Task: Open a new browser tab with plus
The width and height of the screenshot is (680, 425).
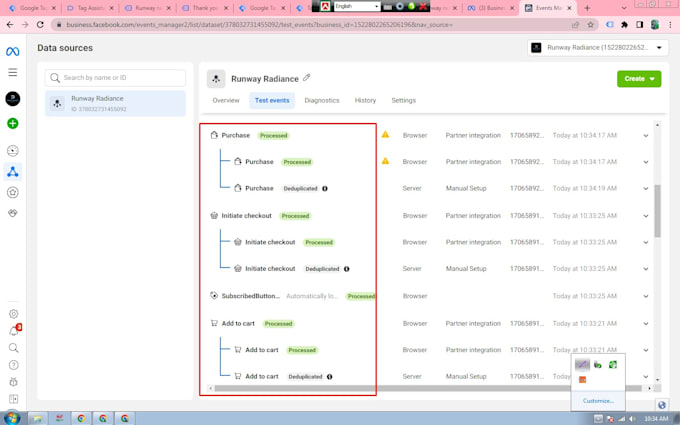Action: tap(587, 8)
